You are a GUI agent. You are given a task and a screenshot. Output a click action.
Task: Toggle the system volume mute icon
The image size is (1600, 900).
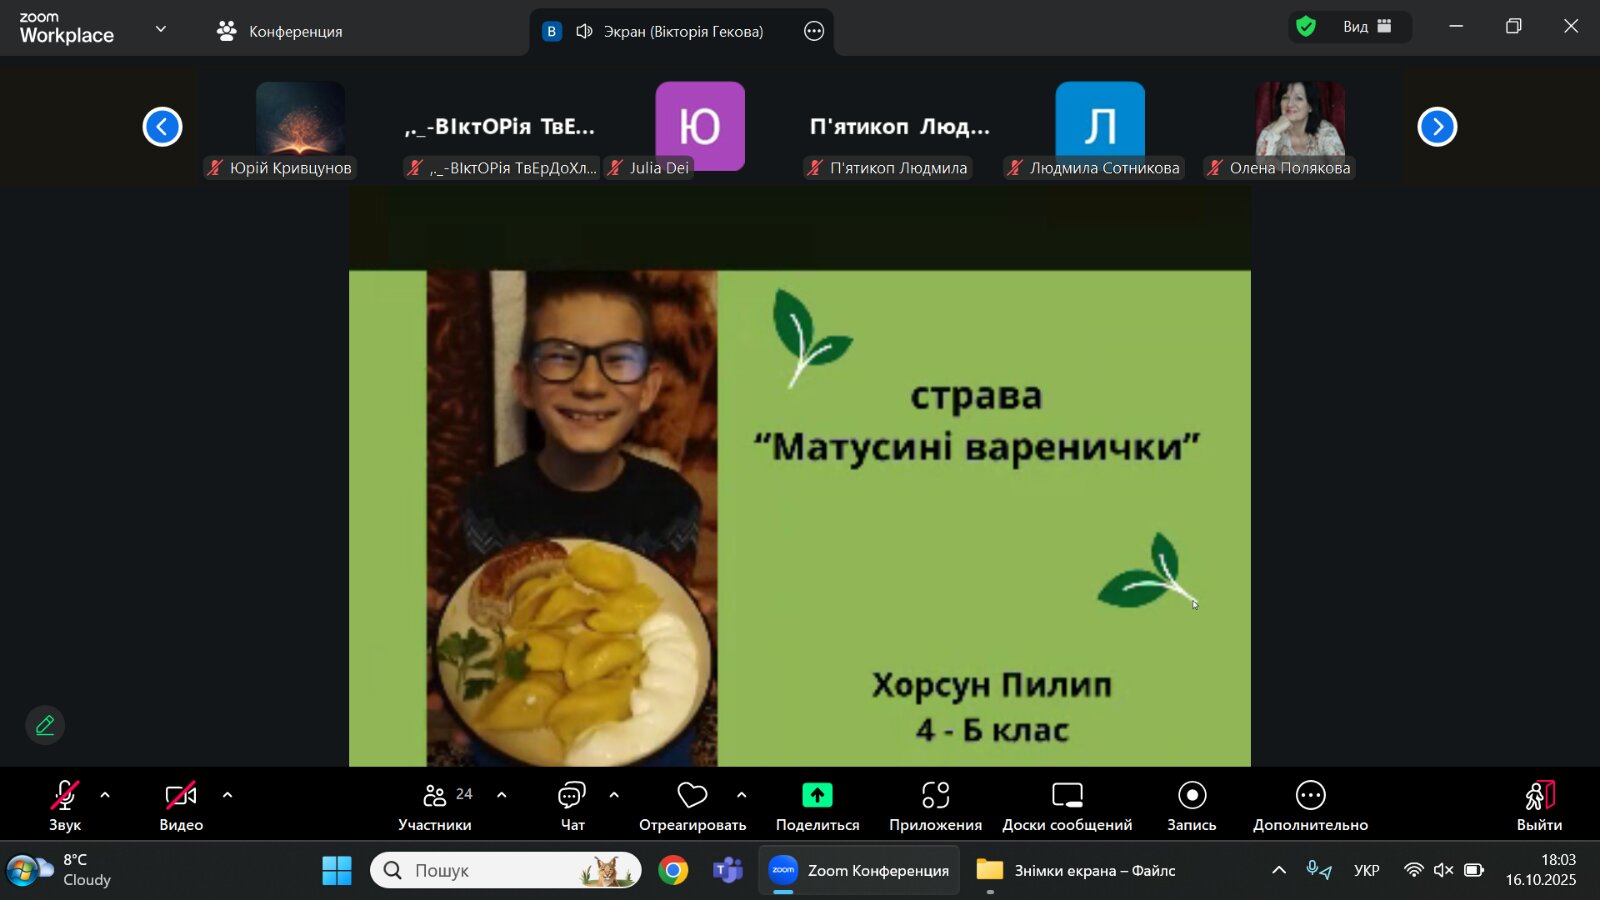[1443, 870]
